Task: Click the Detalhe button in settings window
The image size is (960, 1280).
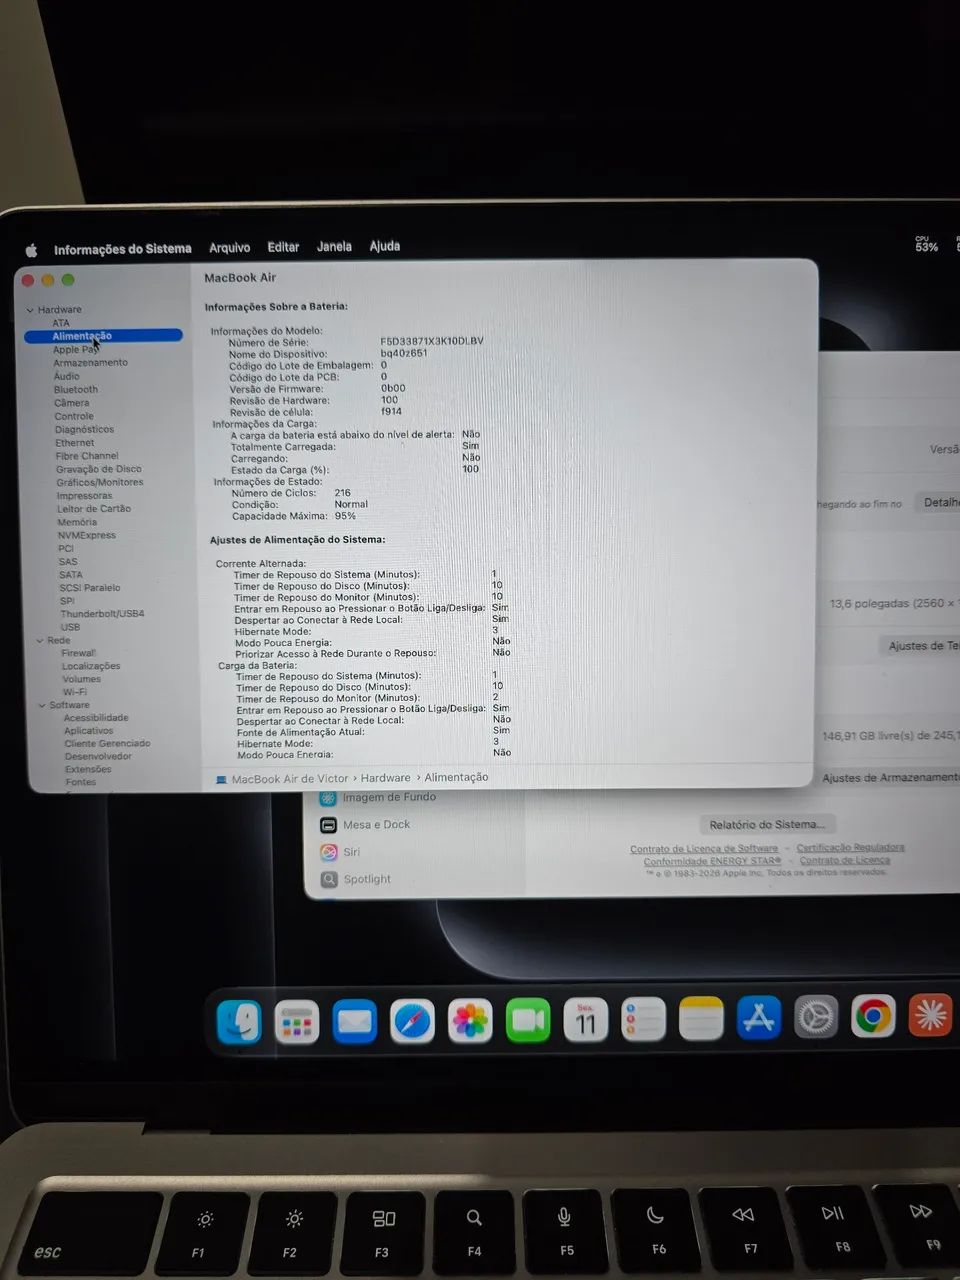Action: (x=940, y=502)
